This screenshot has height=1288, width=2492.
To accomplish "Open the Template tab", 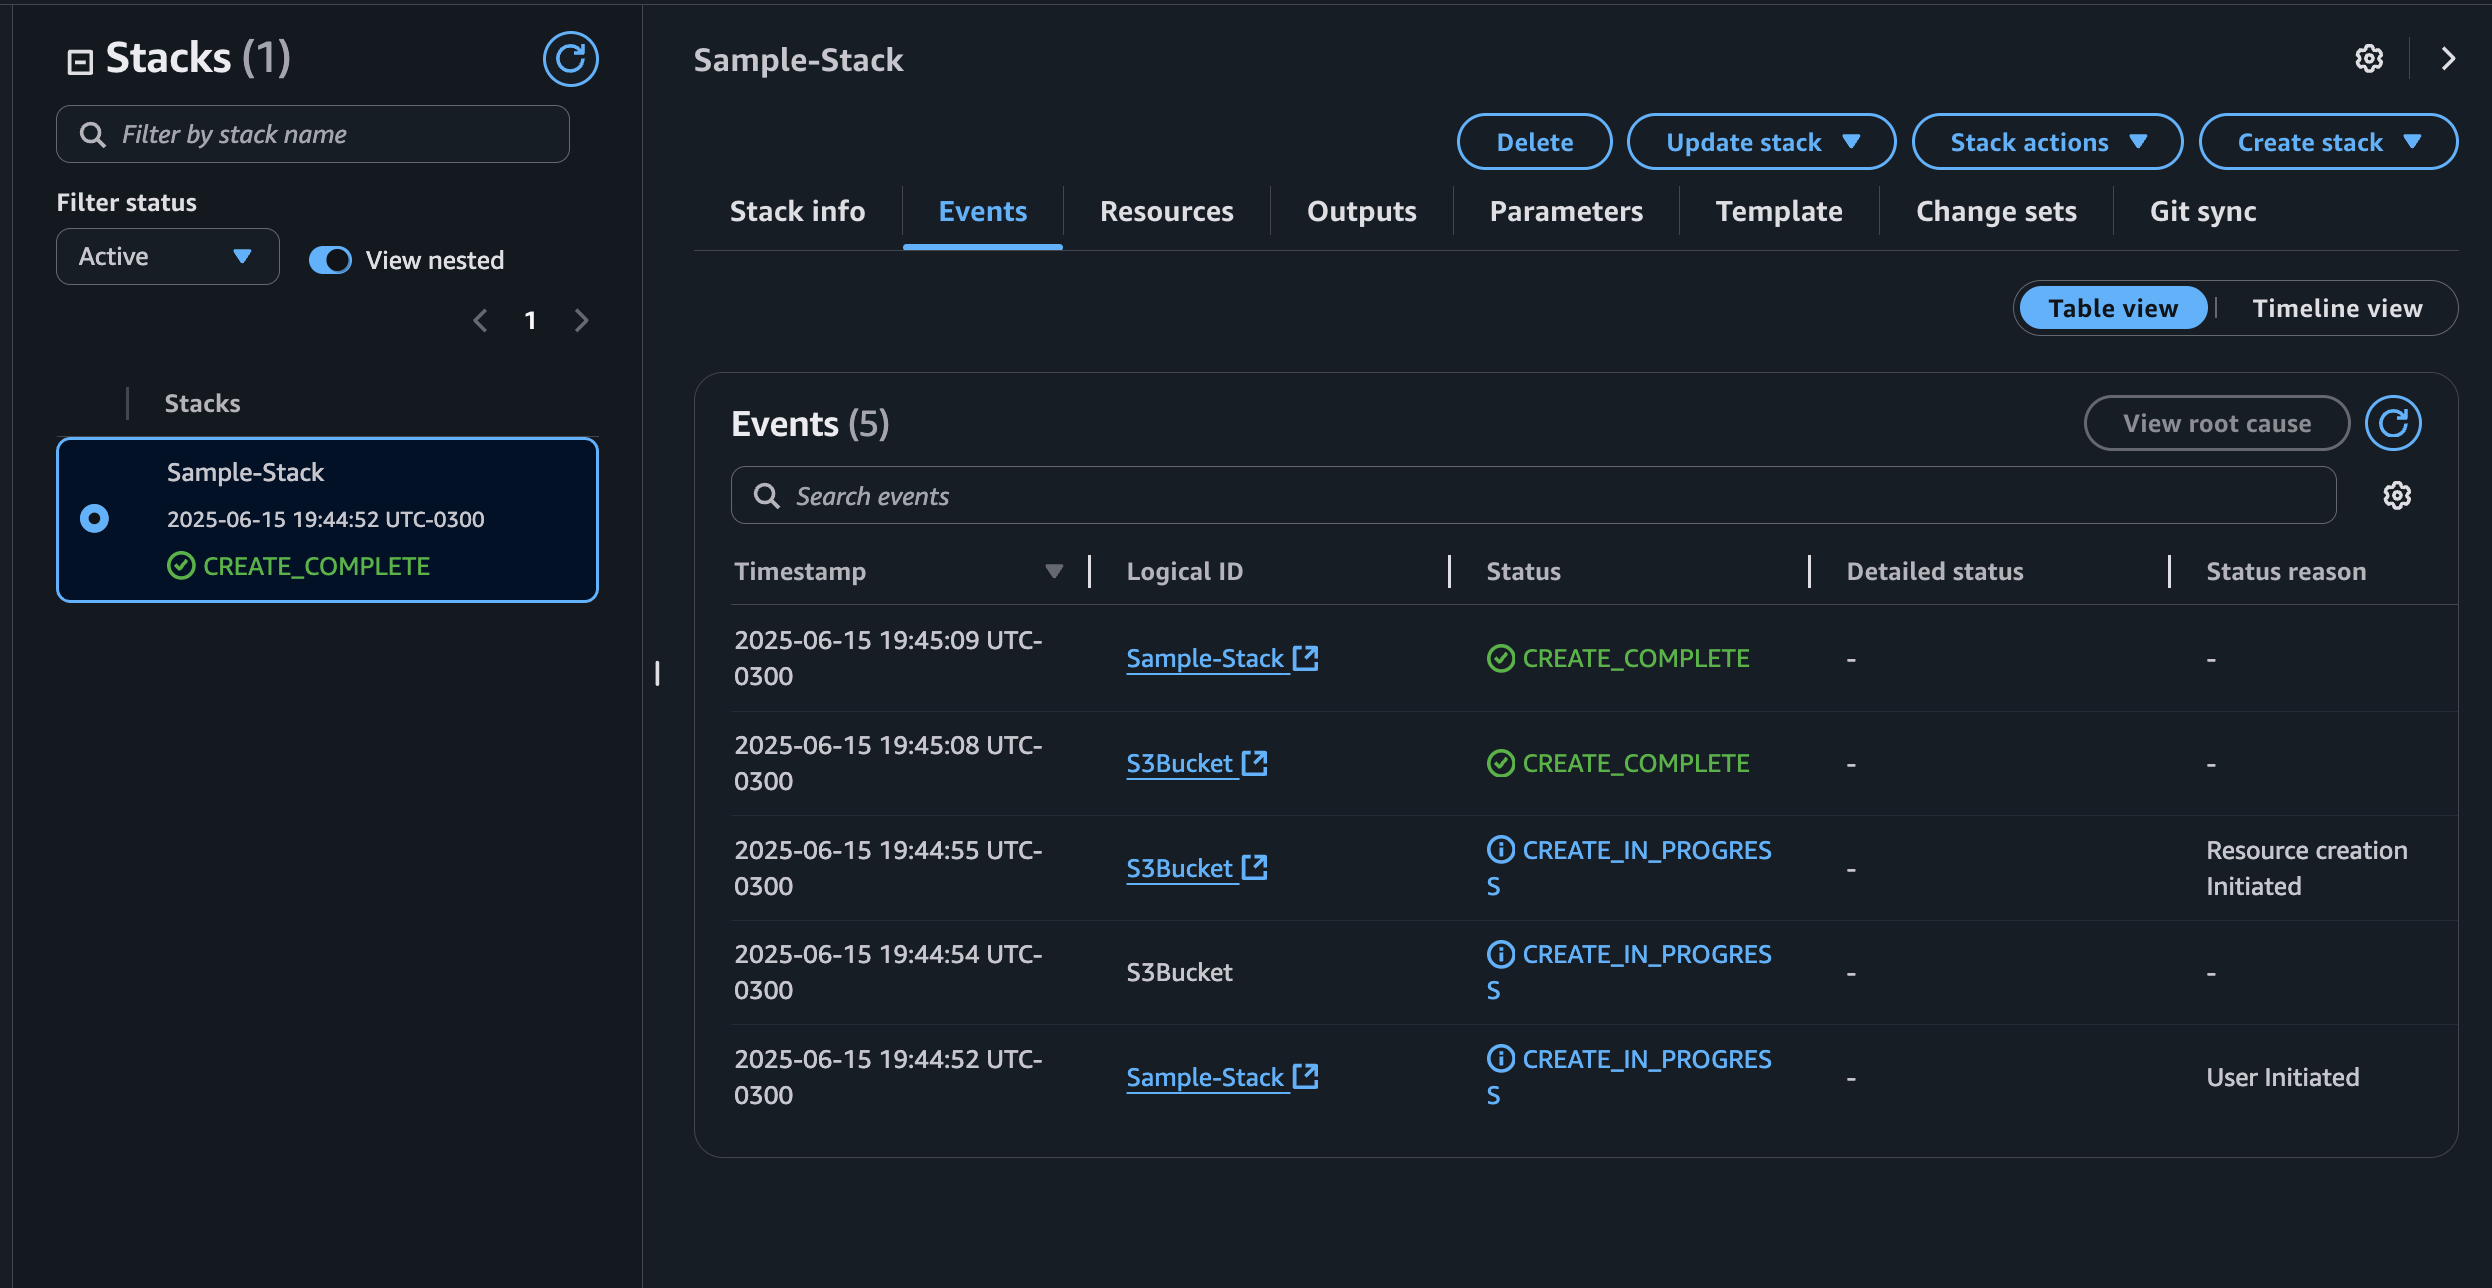I will coord(1778,211).
